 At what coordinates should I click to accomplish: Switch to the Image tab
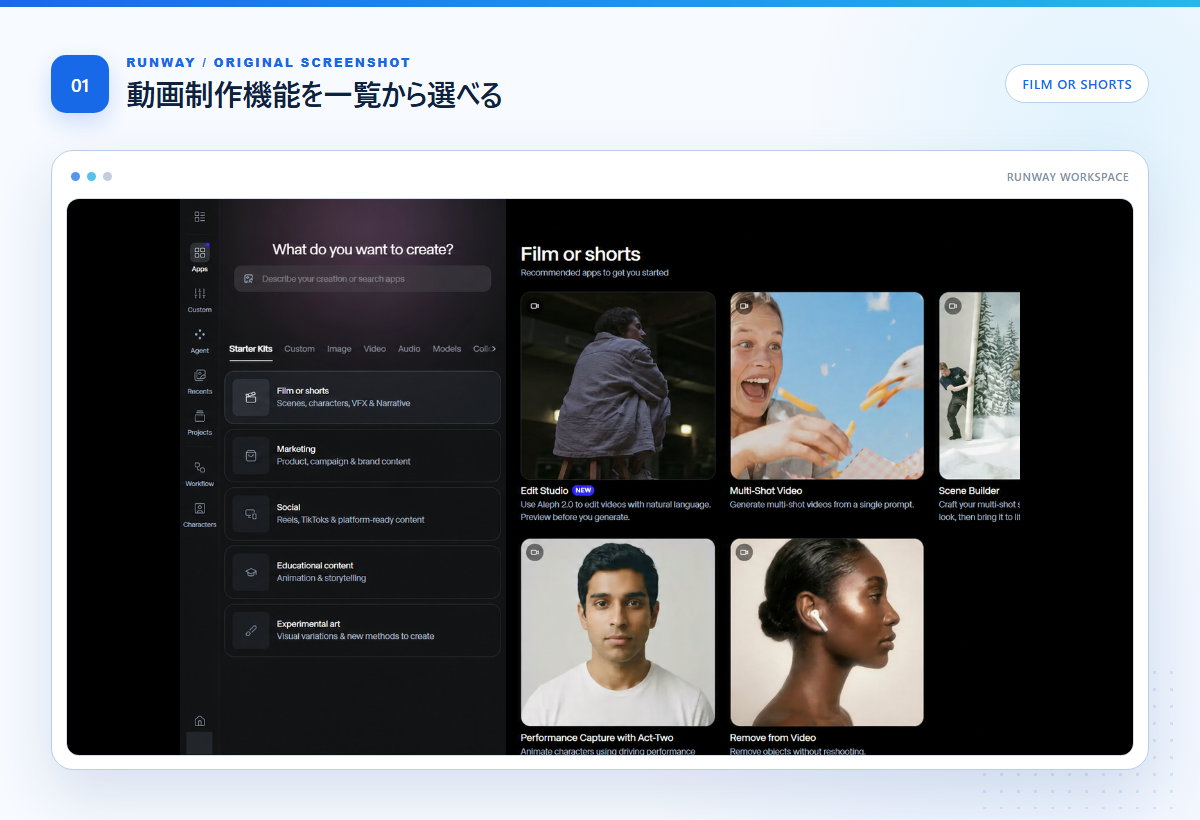click(339, 349)
